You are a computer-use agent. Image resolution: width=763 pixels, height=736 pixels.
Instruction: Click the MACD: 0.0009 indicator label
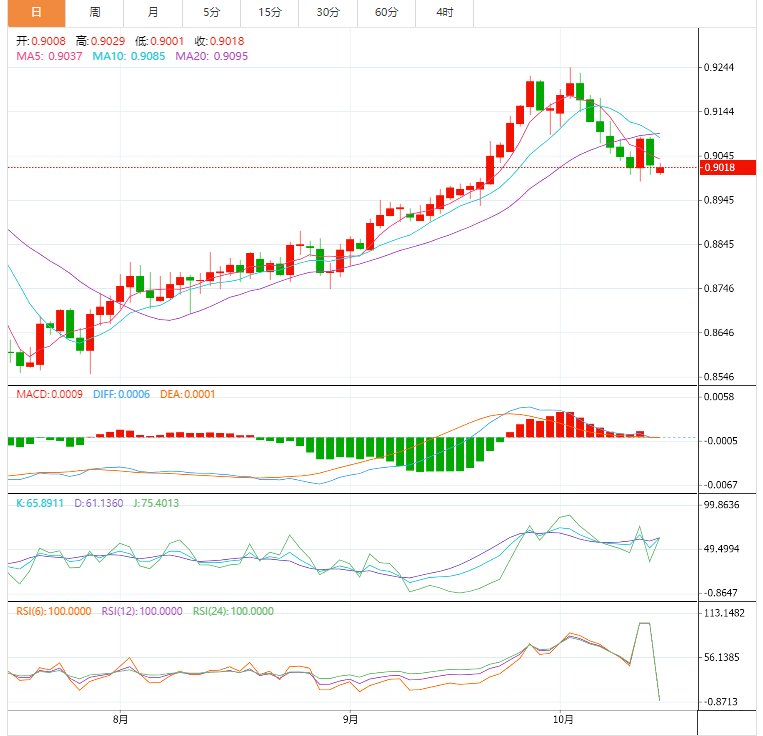50,395
